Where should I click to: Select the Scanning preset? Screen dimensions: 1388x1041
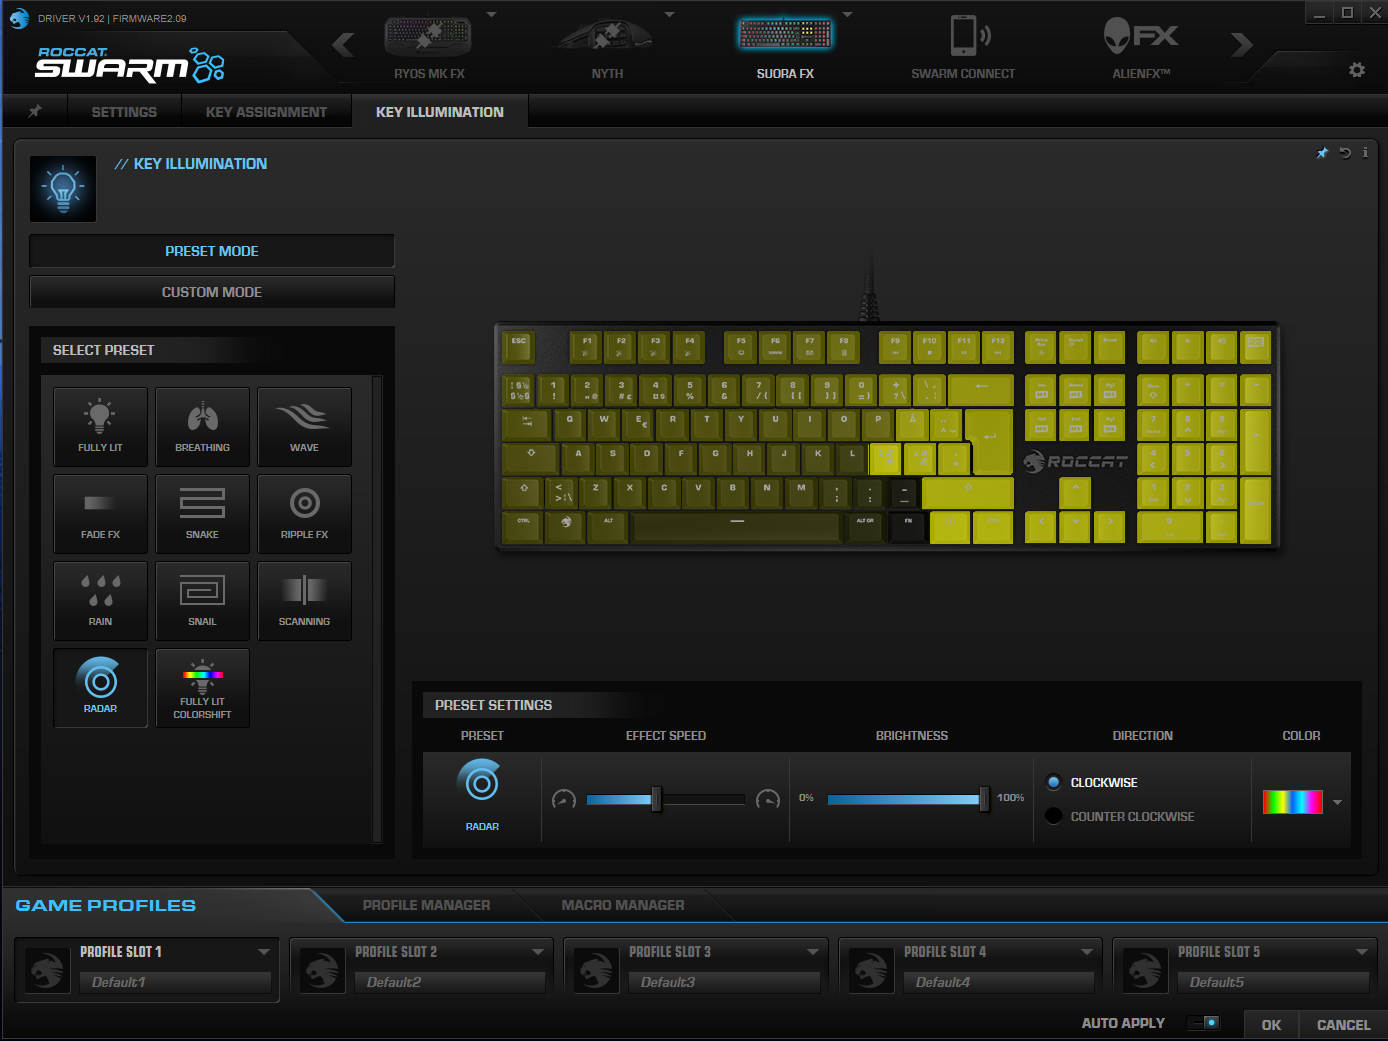(x=304, y=601)
